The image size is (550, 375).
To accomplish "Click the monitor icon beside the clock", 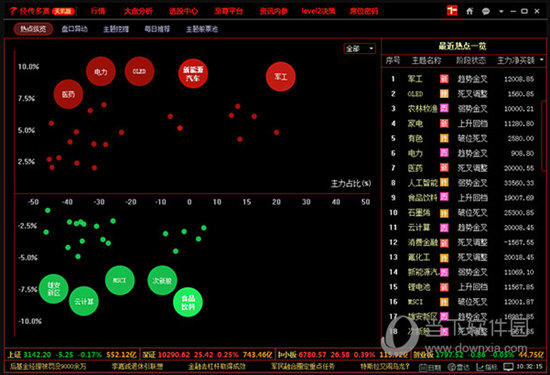I will click(508, 367).
